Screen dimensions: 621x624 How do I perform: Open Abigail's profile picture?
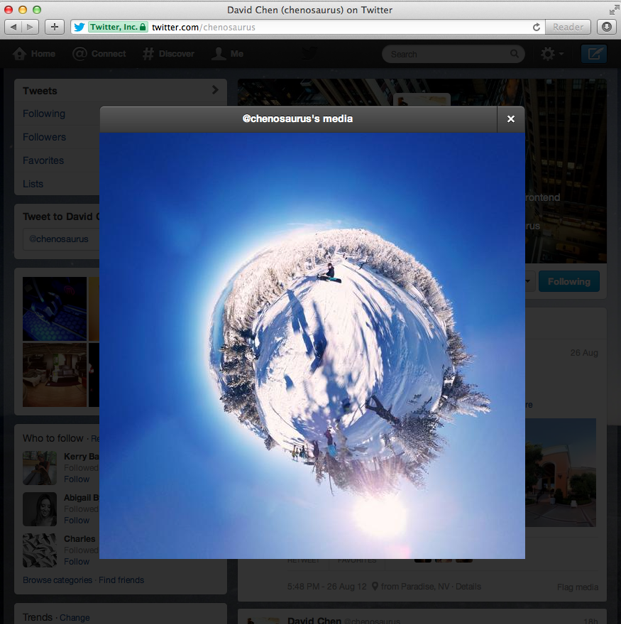tap(39, 509)
